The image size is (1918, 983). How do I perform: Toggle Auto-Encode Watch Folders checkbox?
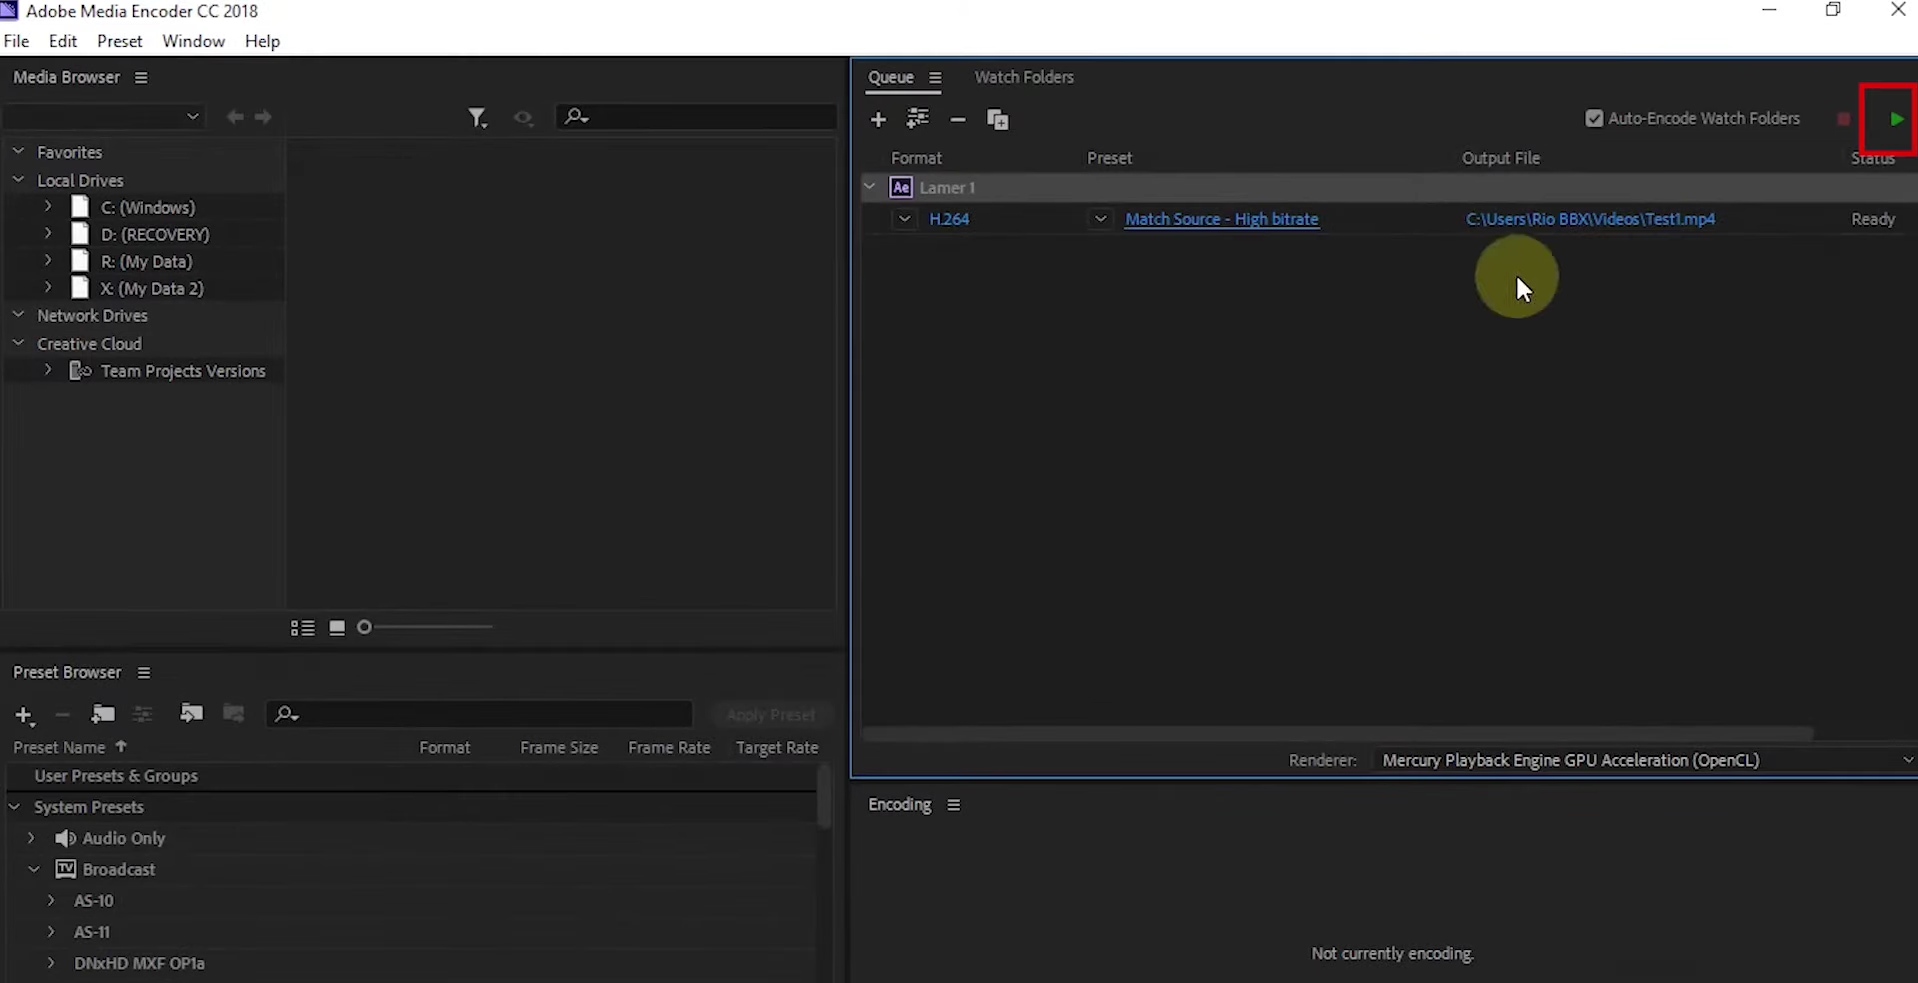coord(1594,118)
